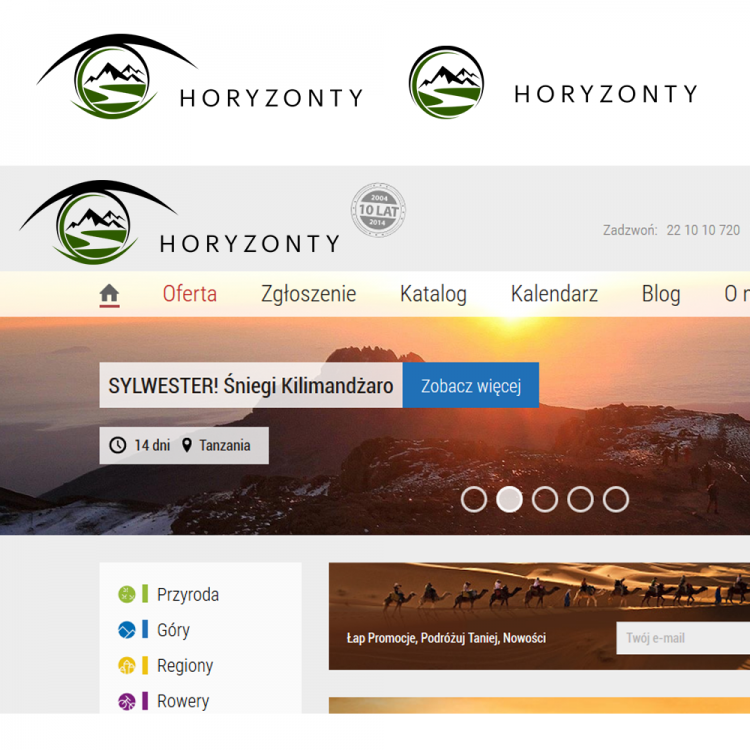The width and height of the screenshot is (750, 750).
Task: Open the Zgłoszenie navigation item
Action: pyautogui.click(x=309, y=294)
